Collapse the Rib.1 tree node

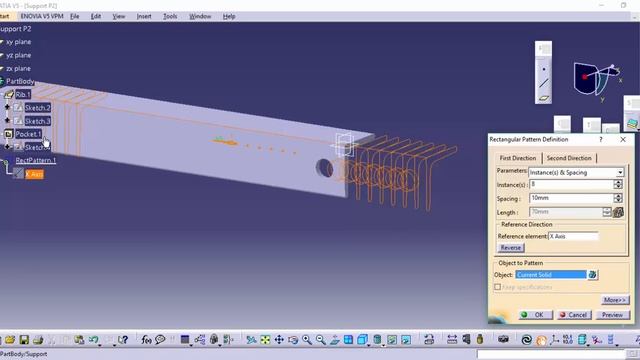(2, 94)
